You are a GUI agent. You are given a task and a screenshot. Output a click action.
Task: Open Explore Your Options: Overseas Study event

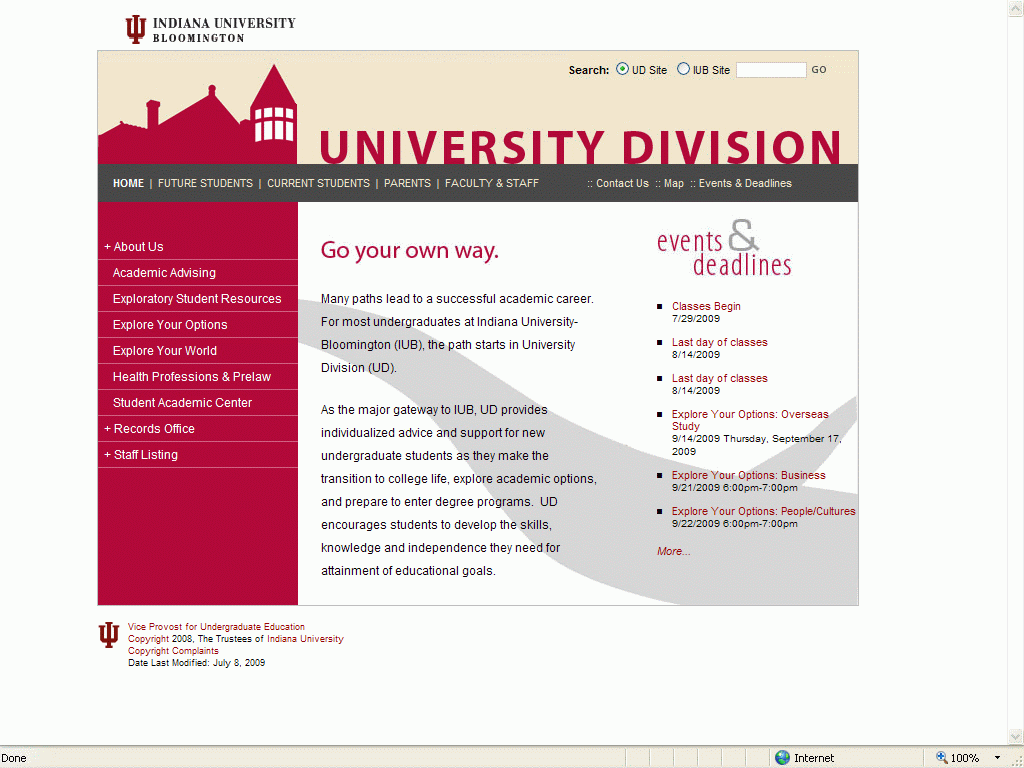point(750,420)
